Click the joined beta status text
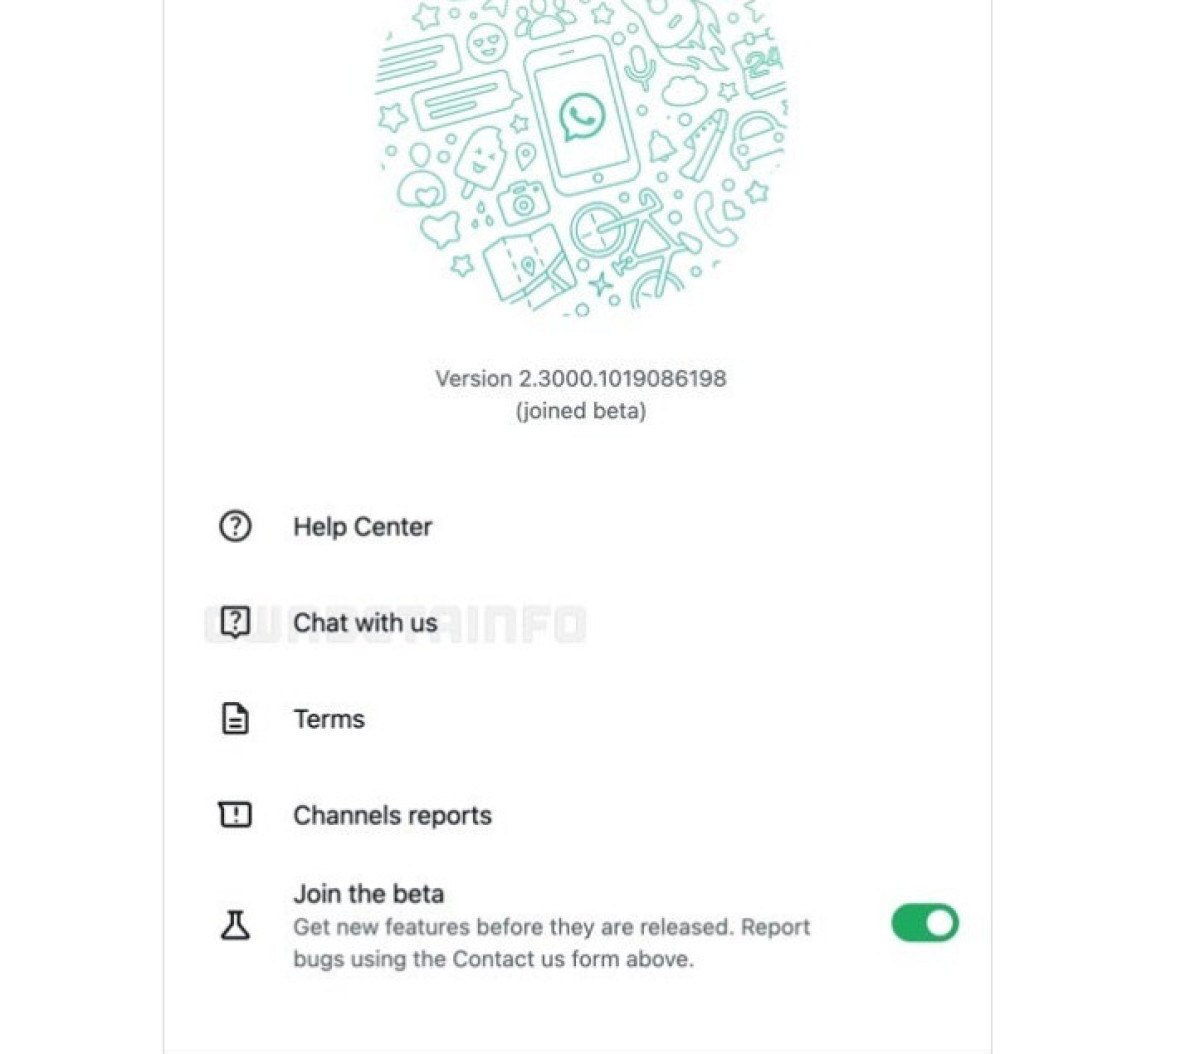 pyautogui.click(x=581, y=411)
